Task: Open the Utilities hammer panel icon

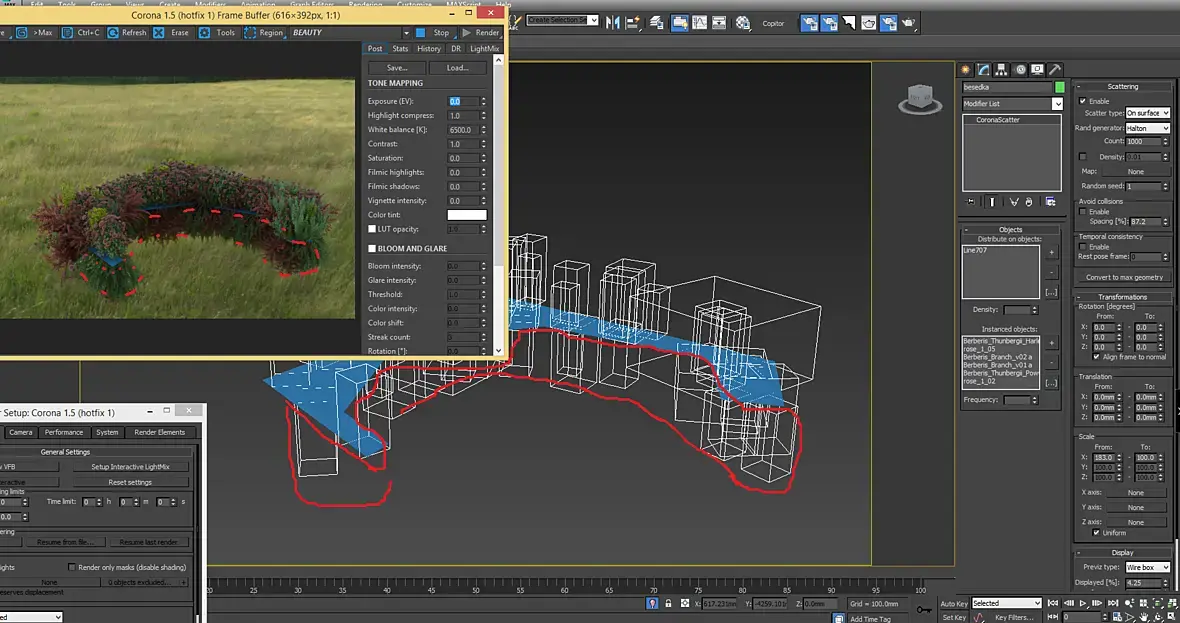Action: pos(1056,70)
